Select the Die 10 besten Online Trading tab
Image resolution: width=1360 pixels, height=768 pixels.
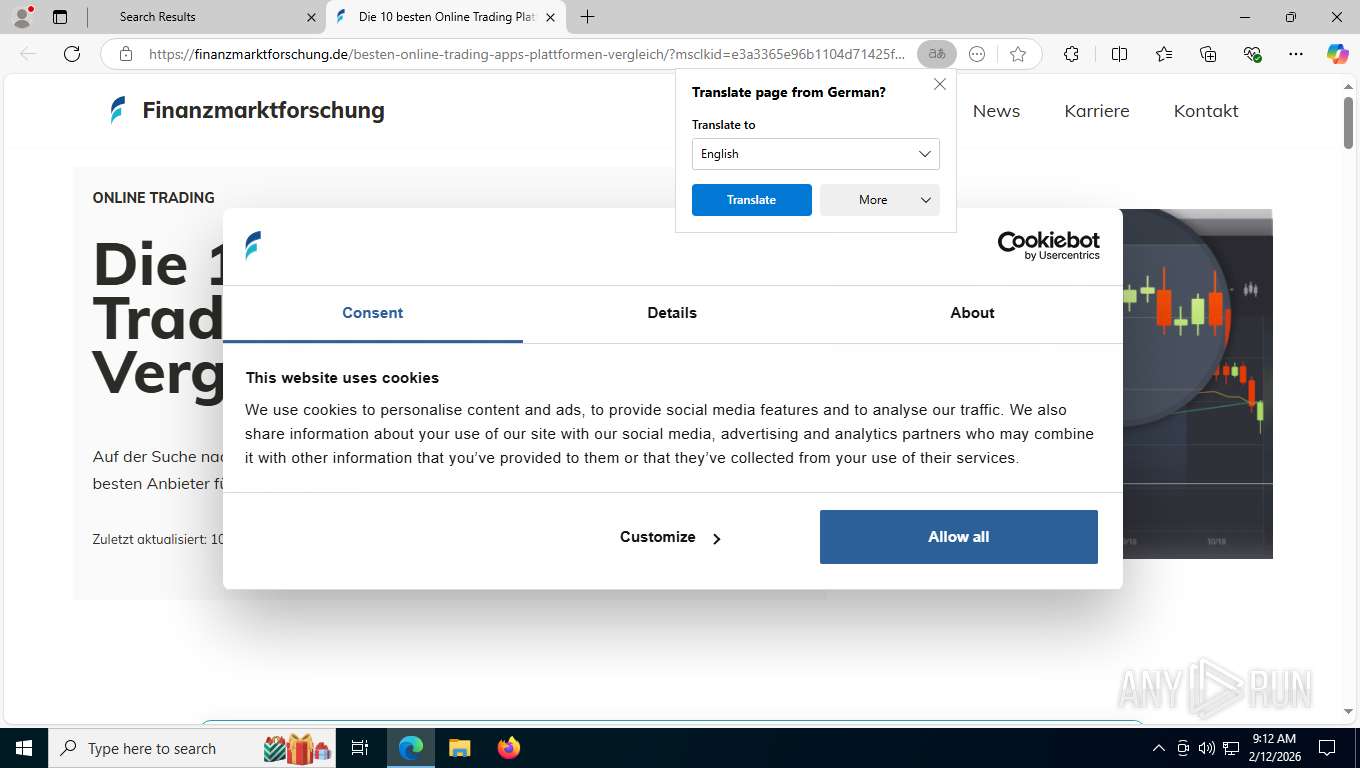[446, 17]
